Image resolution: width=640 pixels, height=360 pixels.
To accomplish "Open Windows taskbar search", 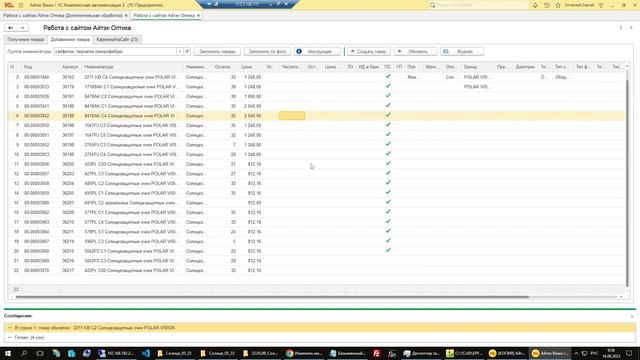I will (24, 353).
